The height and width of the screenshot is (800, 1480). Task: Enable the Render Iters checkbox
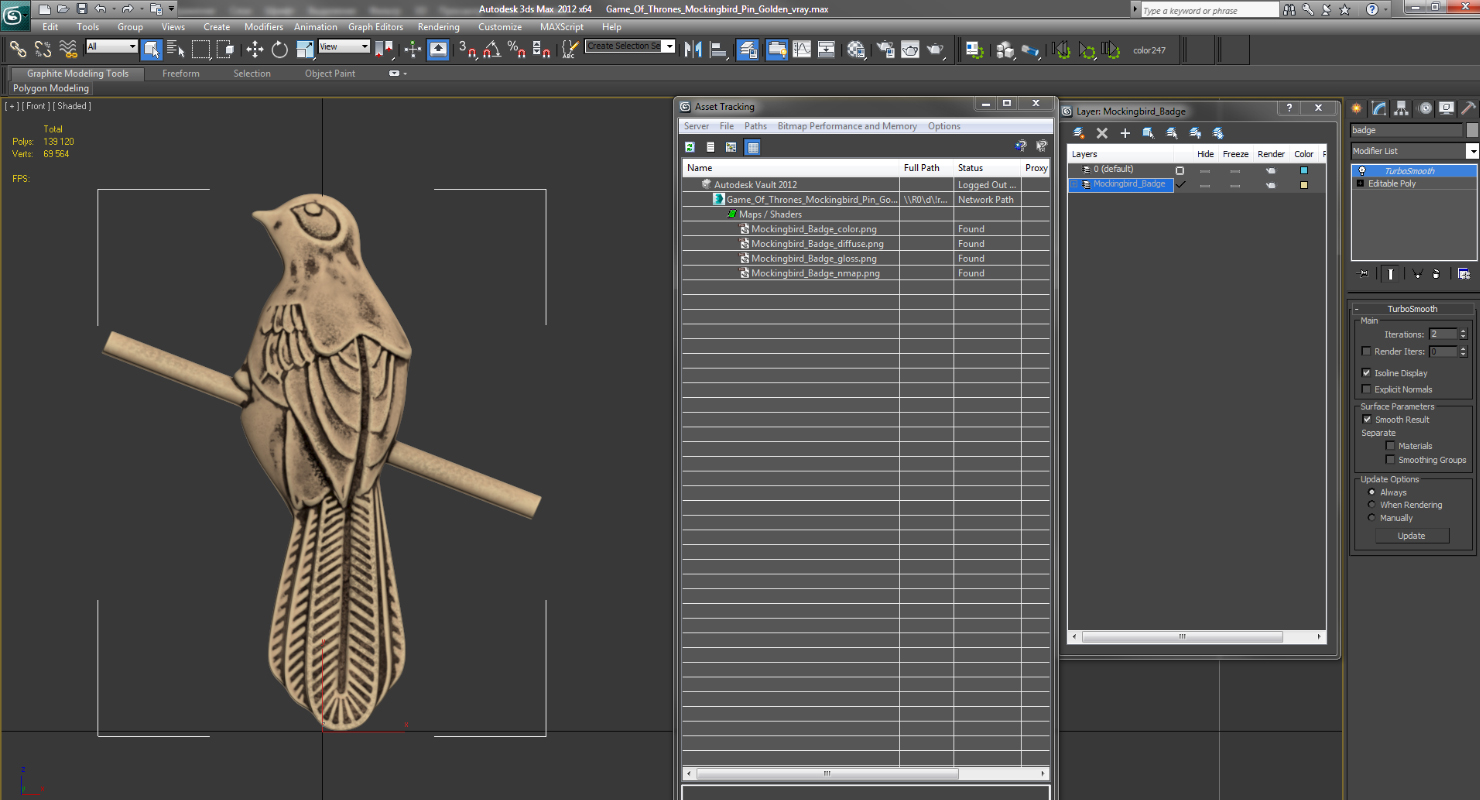coord(1366,352)
